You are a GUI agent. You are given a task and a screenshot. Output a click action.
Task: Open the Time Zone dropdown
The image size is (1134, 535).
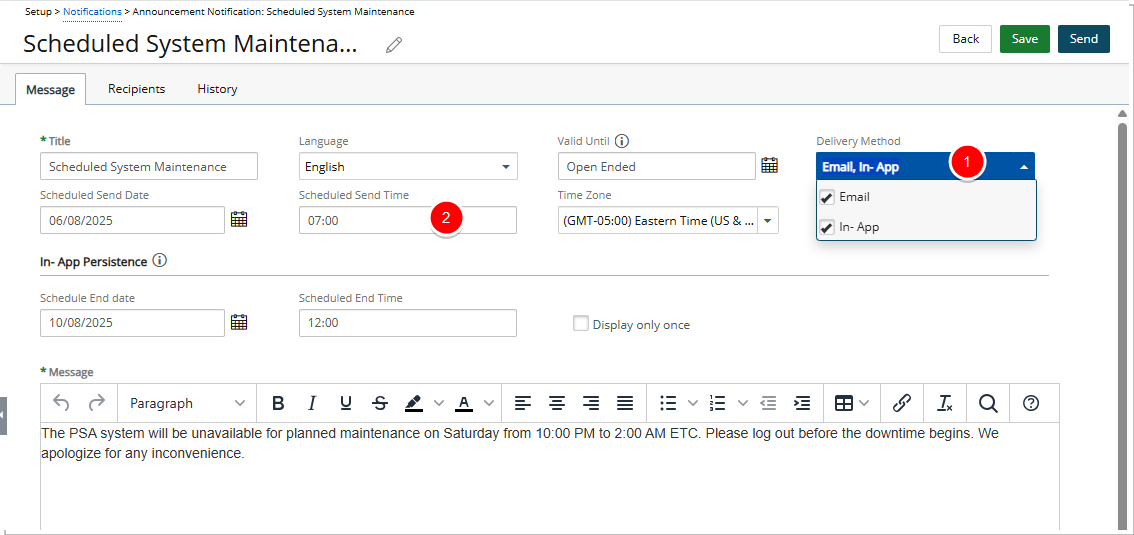click(x=767, y=220)
